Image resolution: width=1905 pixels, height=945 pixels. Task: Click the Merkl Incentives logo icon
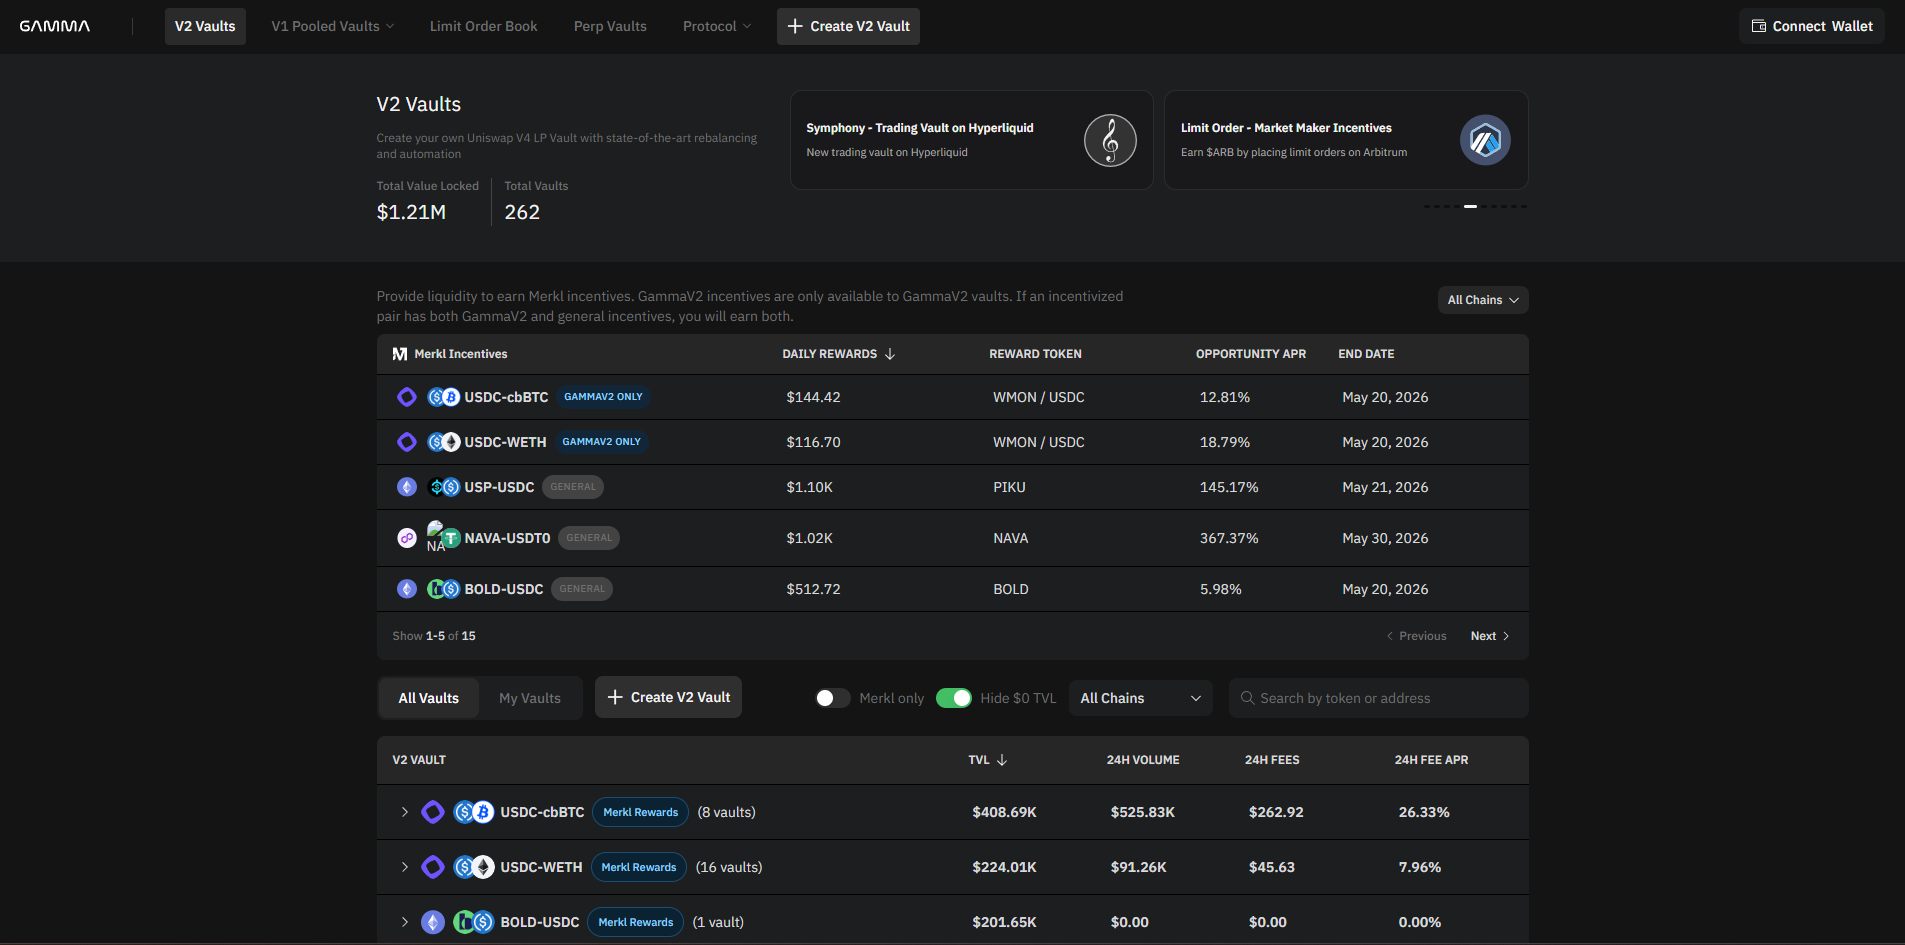tap(400, 354)
